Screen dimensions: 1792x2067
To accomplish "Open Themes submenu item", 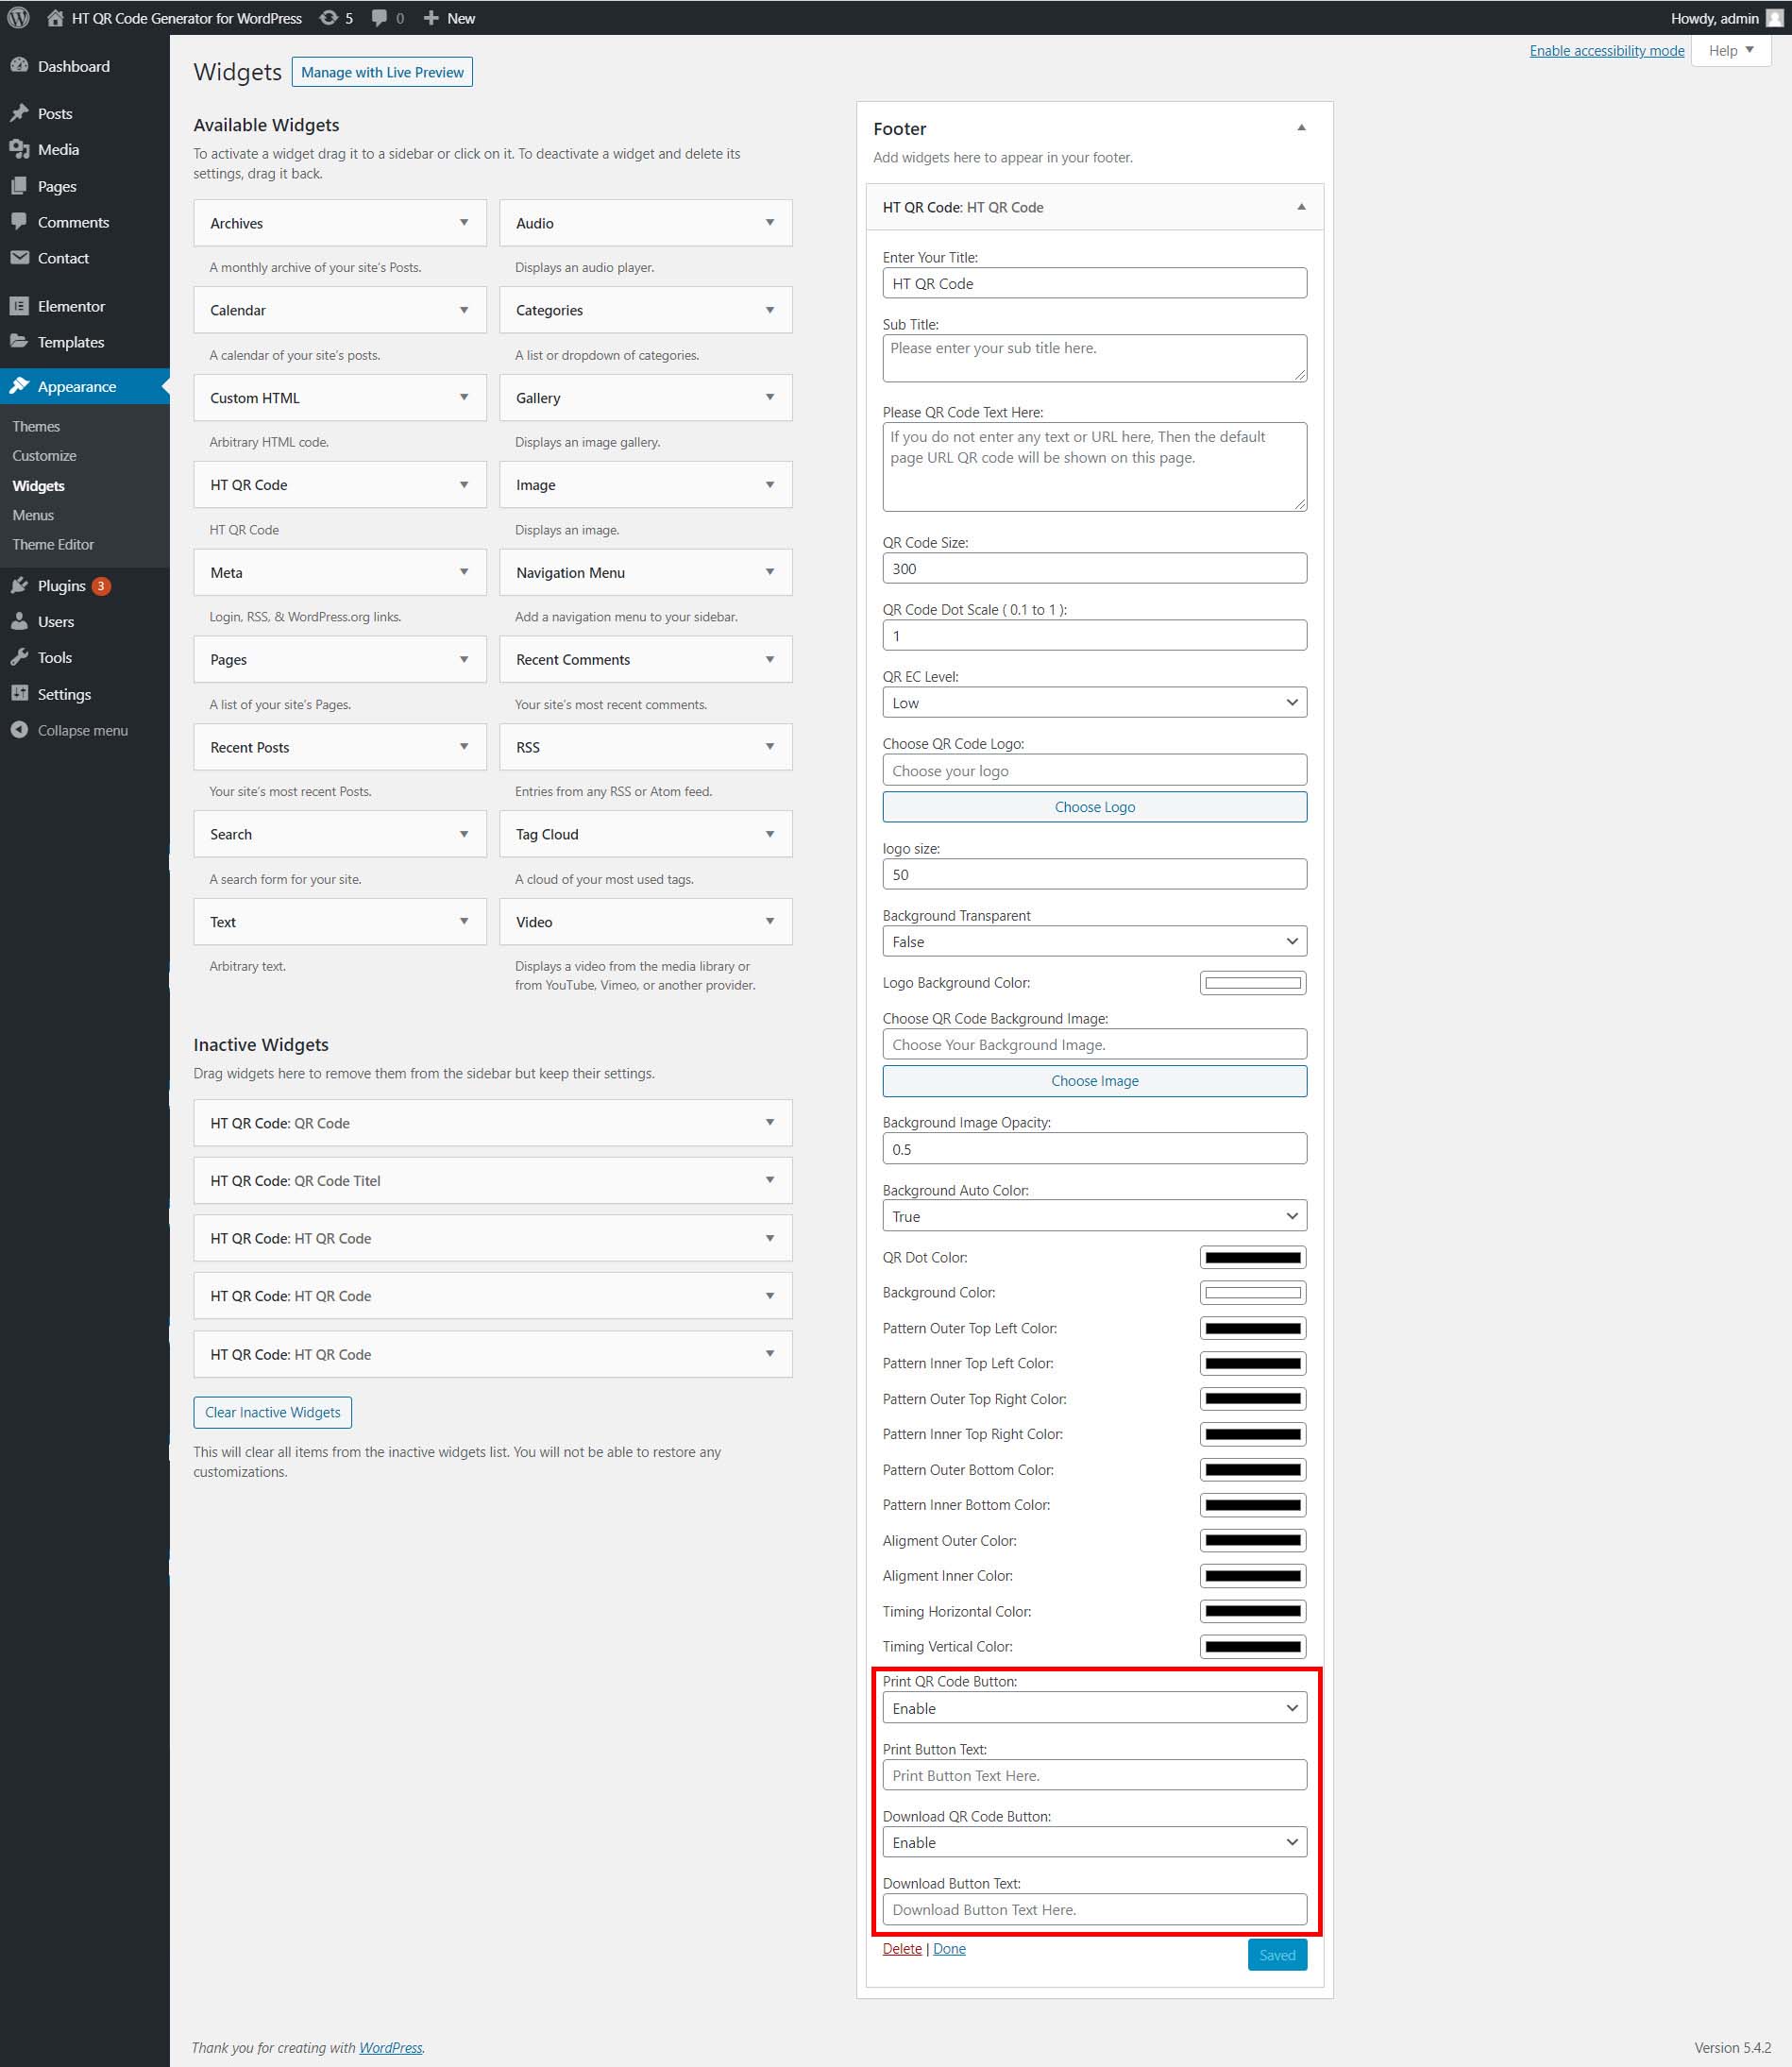I will [36, 426].
